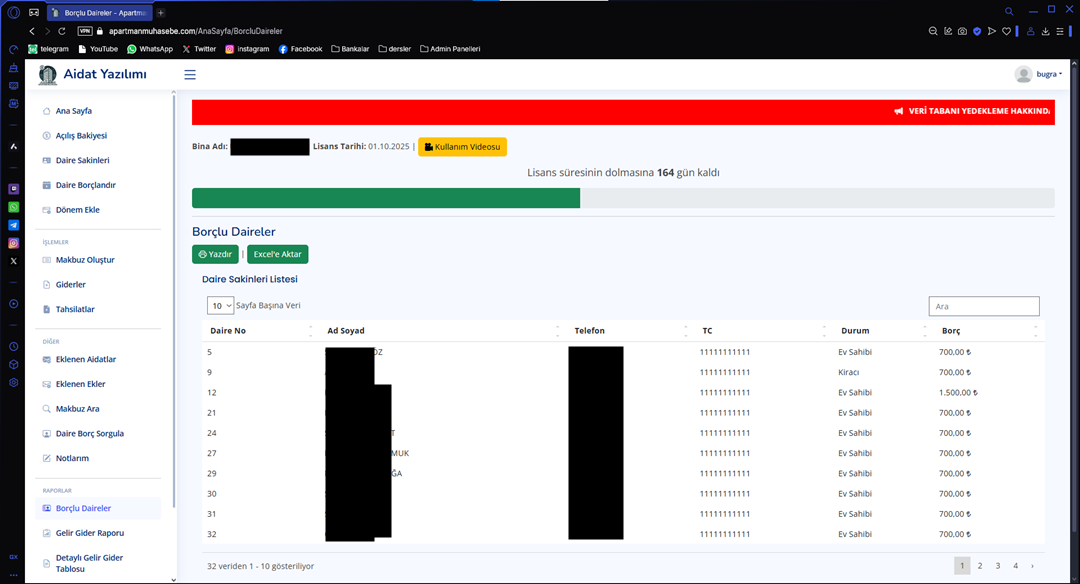Sort the table by Borç column
The height and width of the screenshot is (584, 1080).
[x=985, y=331]
